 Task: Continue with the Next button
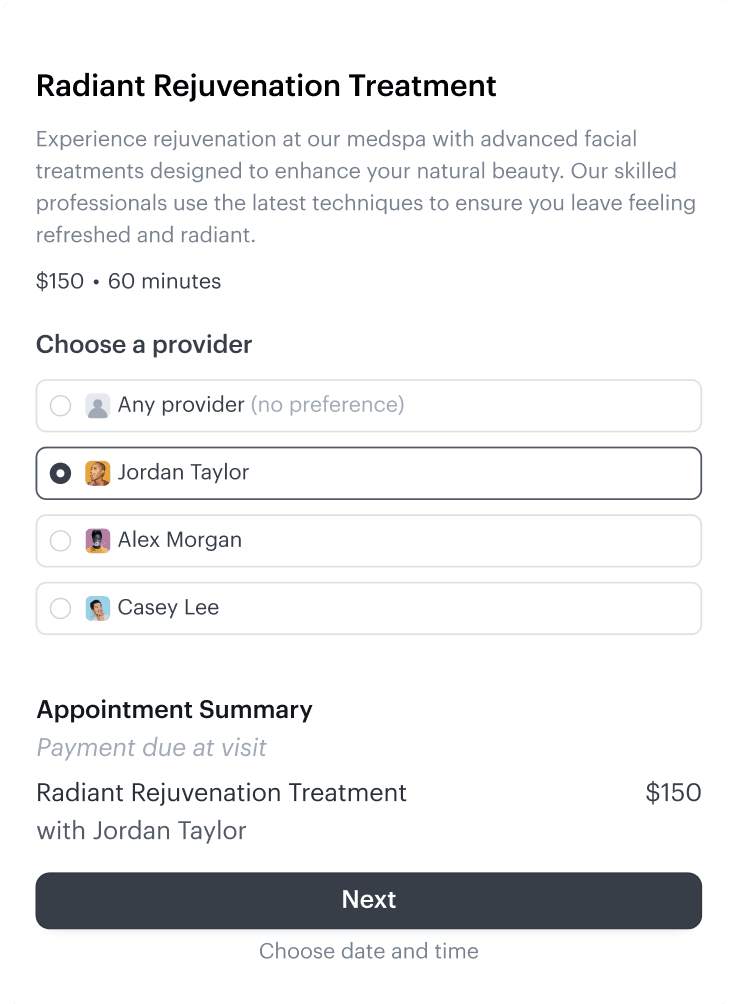pos(369,900)
